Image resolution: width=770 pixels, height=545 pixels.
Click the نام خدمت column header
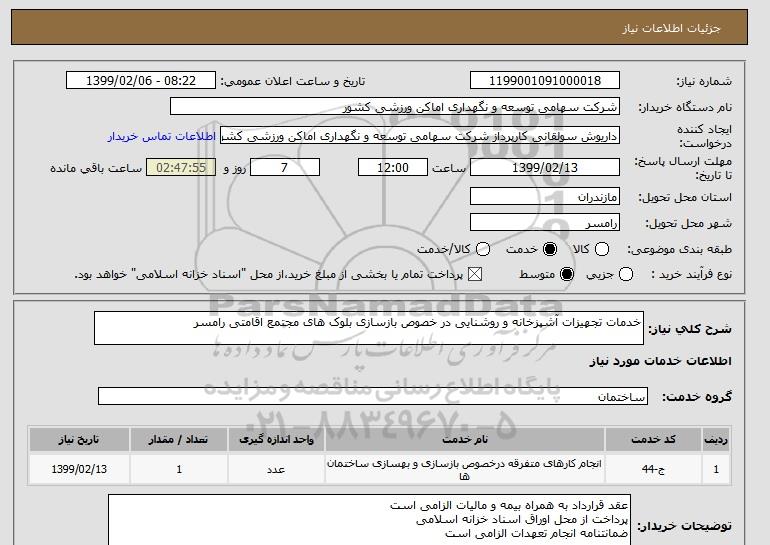(465, 439)
